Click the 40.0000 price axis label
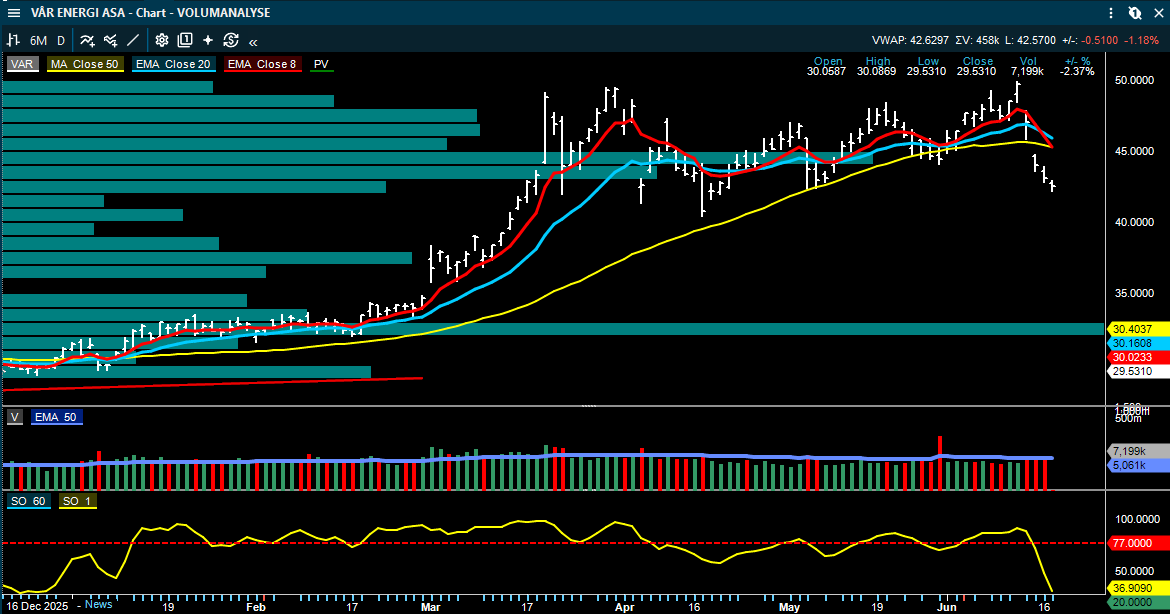Viewport: 1170px width, 614px height. (1134, 222)
